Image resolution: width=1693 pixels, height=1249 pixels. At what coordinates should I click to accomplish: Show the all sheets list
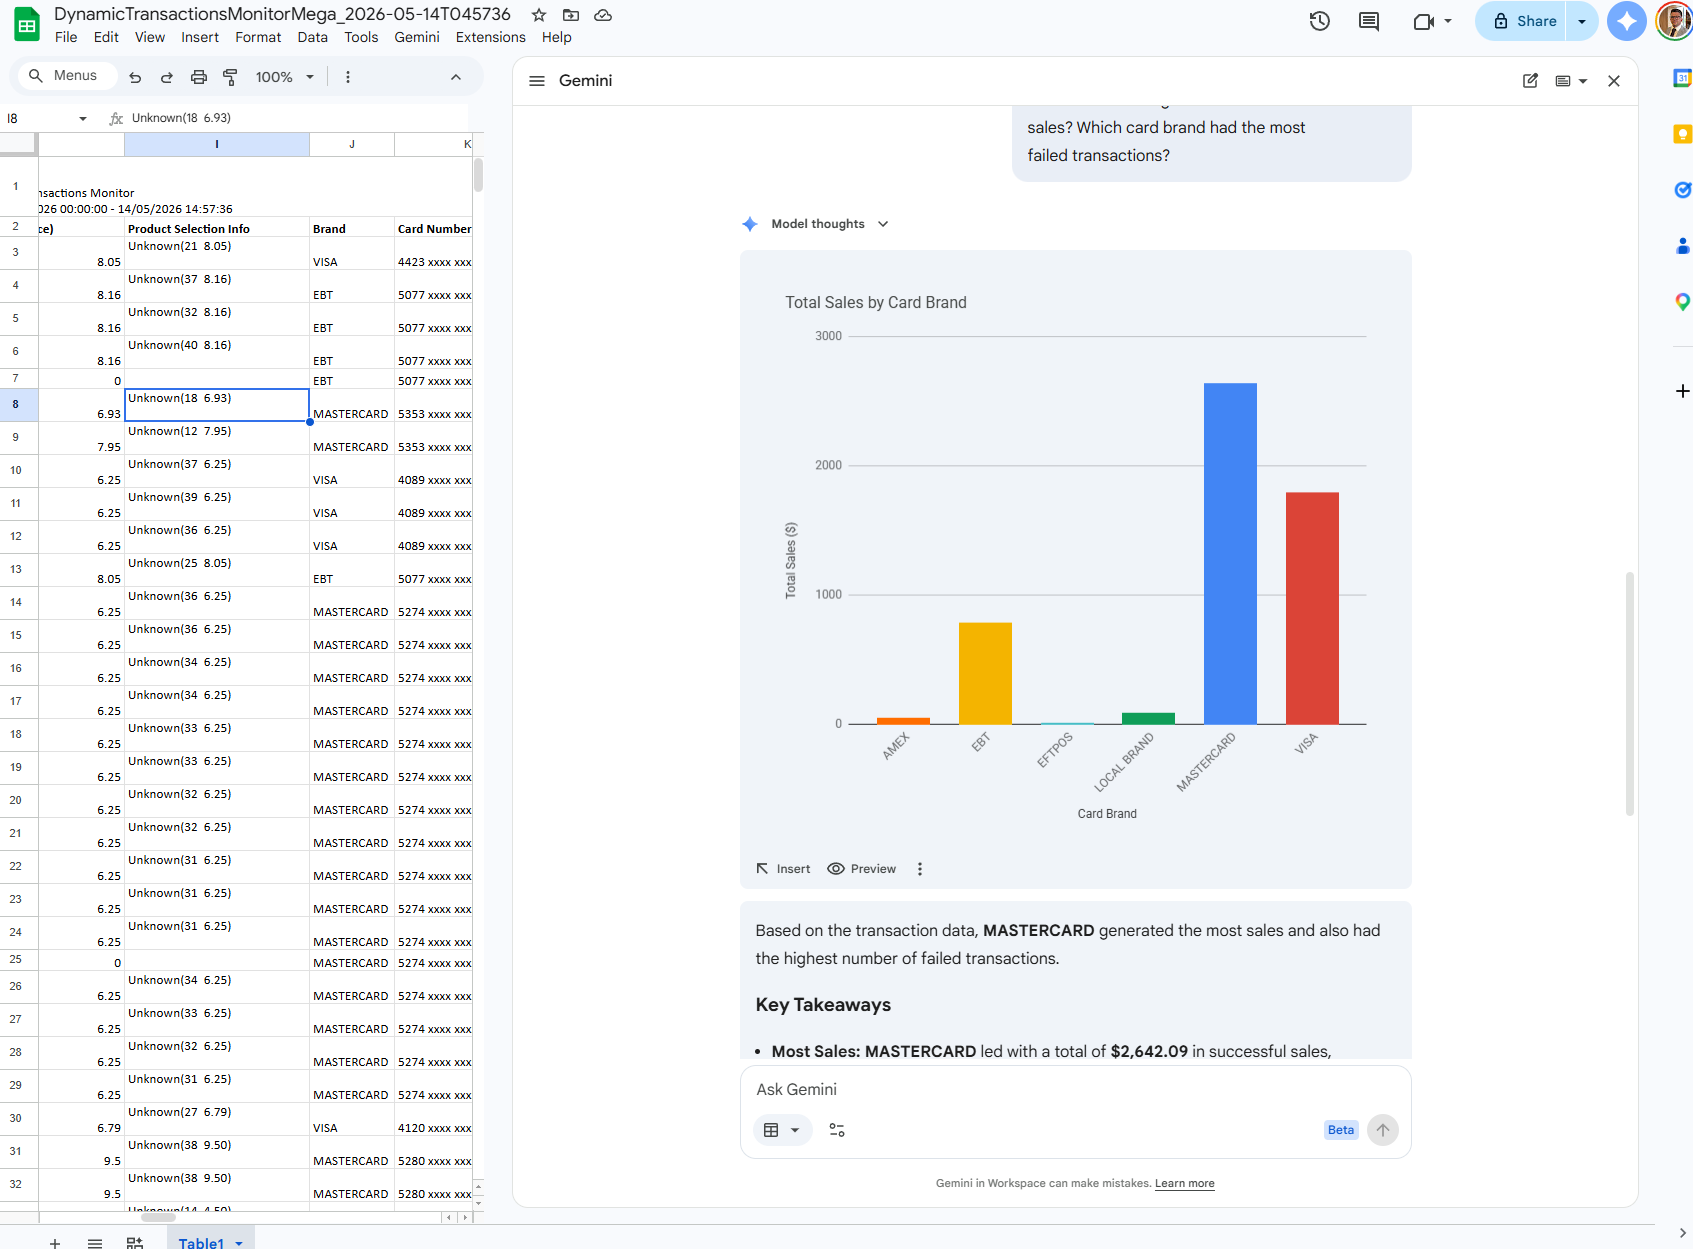(x=95, y=1243)
